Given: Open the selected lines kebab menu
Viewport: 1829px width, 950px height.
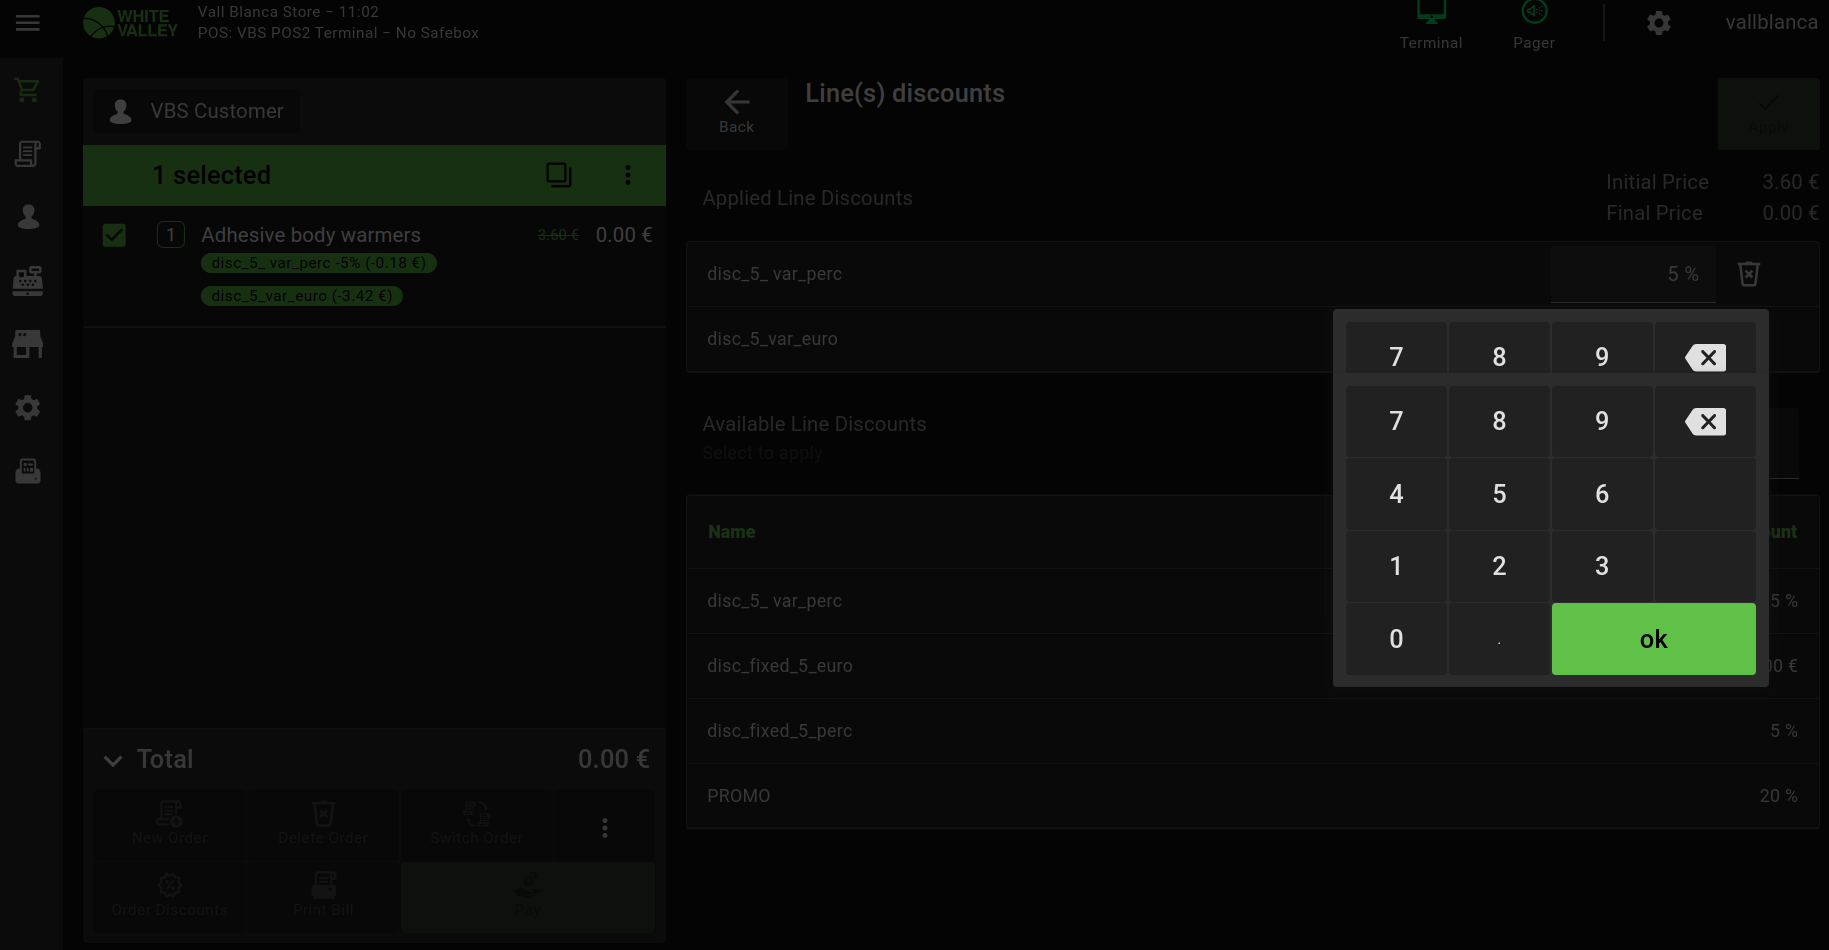Looking at the screenshot, I should 628,175.
